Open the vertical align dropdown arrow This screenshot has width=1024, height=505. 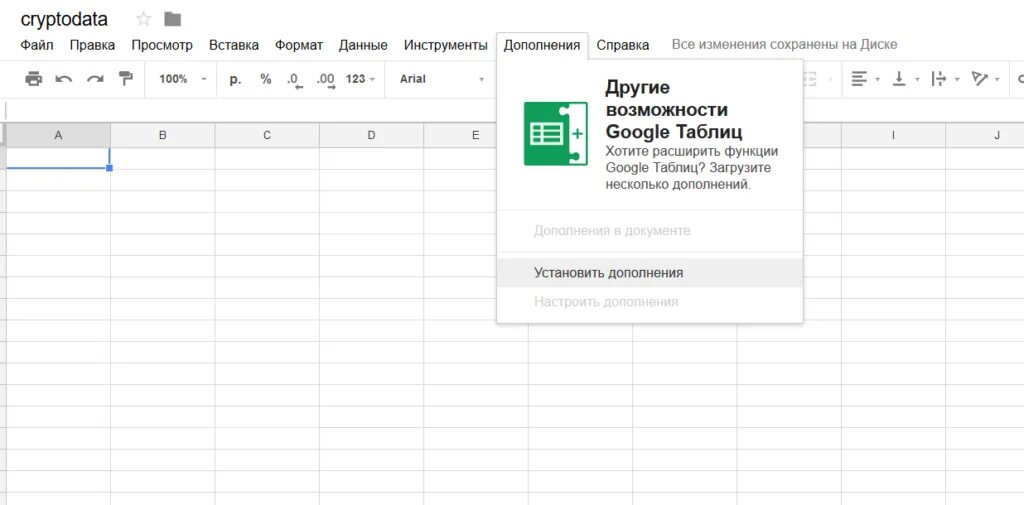(x=917, y=80)
